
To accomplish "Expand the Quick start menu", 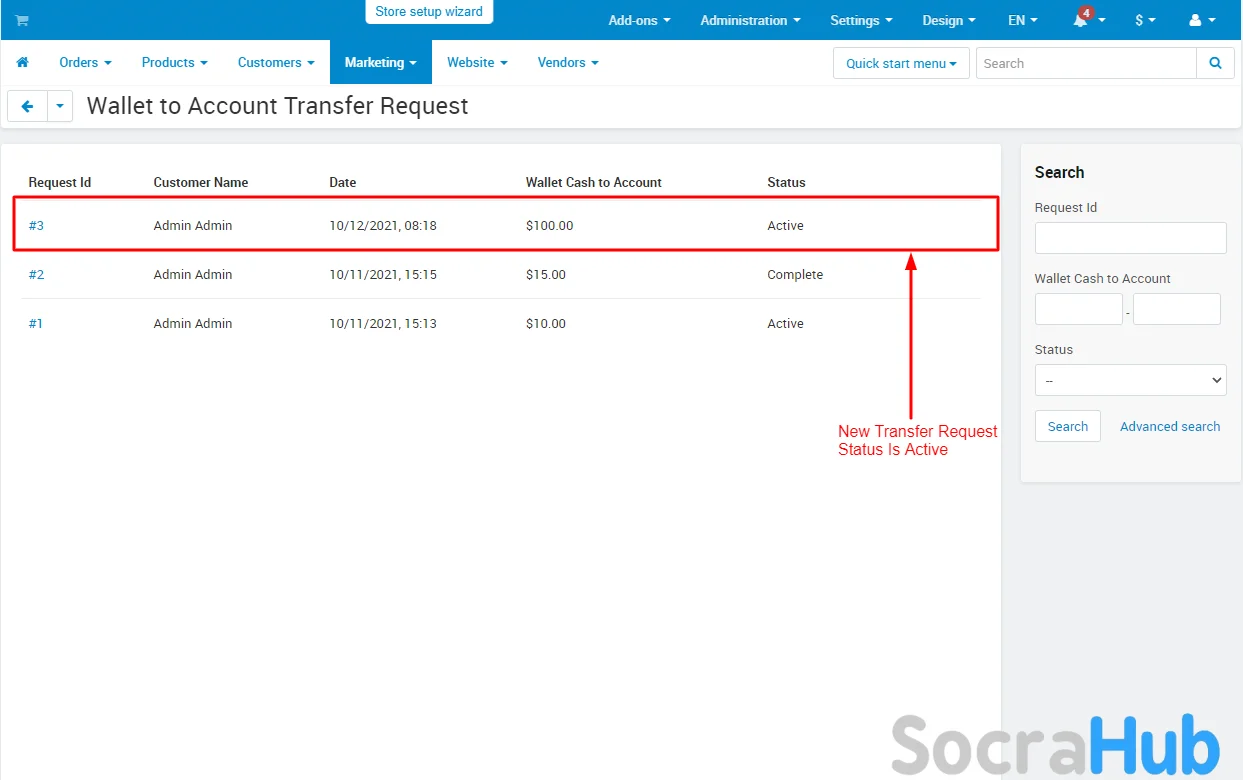I will [x=900, y=63].
